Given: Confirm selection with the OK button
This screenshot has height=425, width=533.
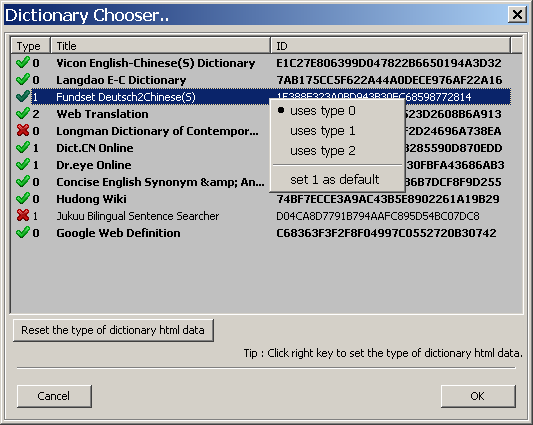Looking at the screenshot, I should [x=478, y=396].
